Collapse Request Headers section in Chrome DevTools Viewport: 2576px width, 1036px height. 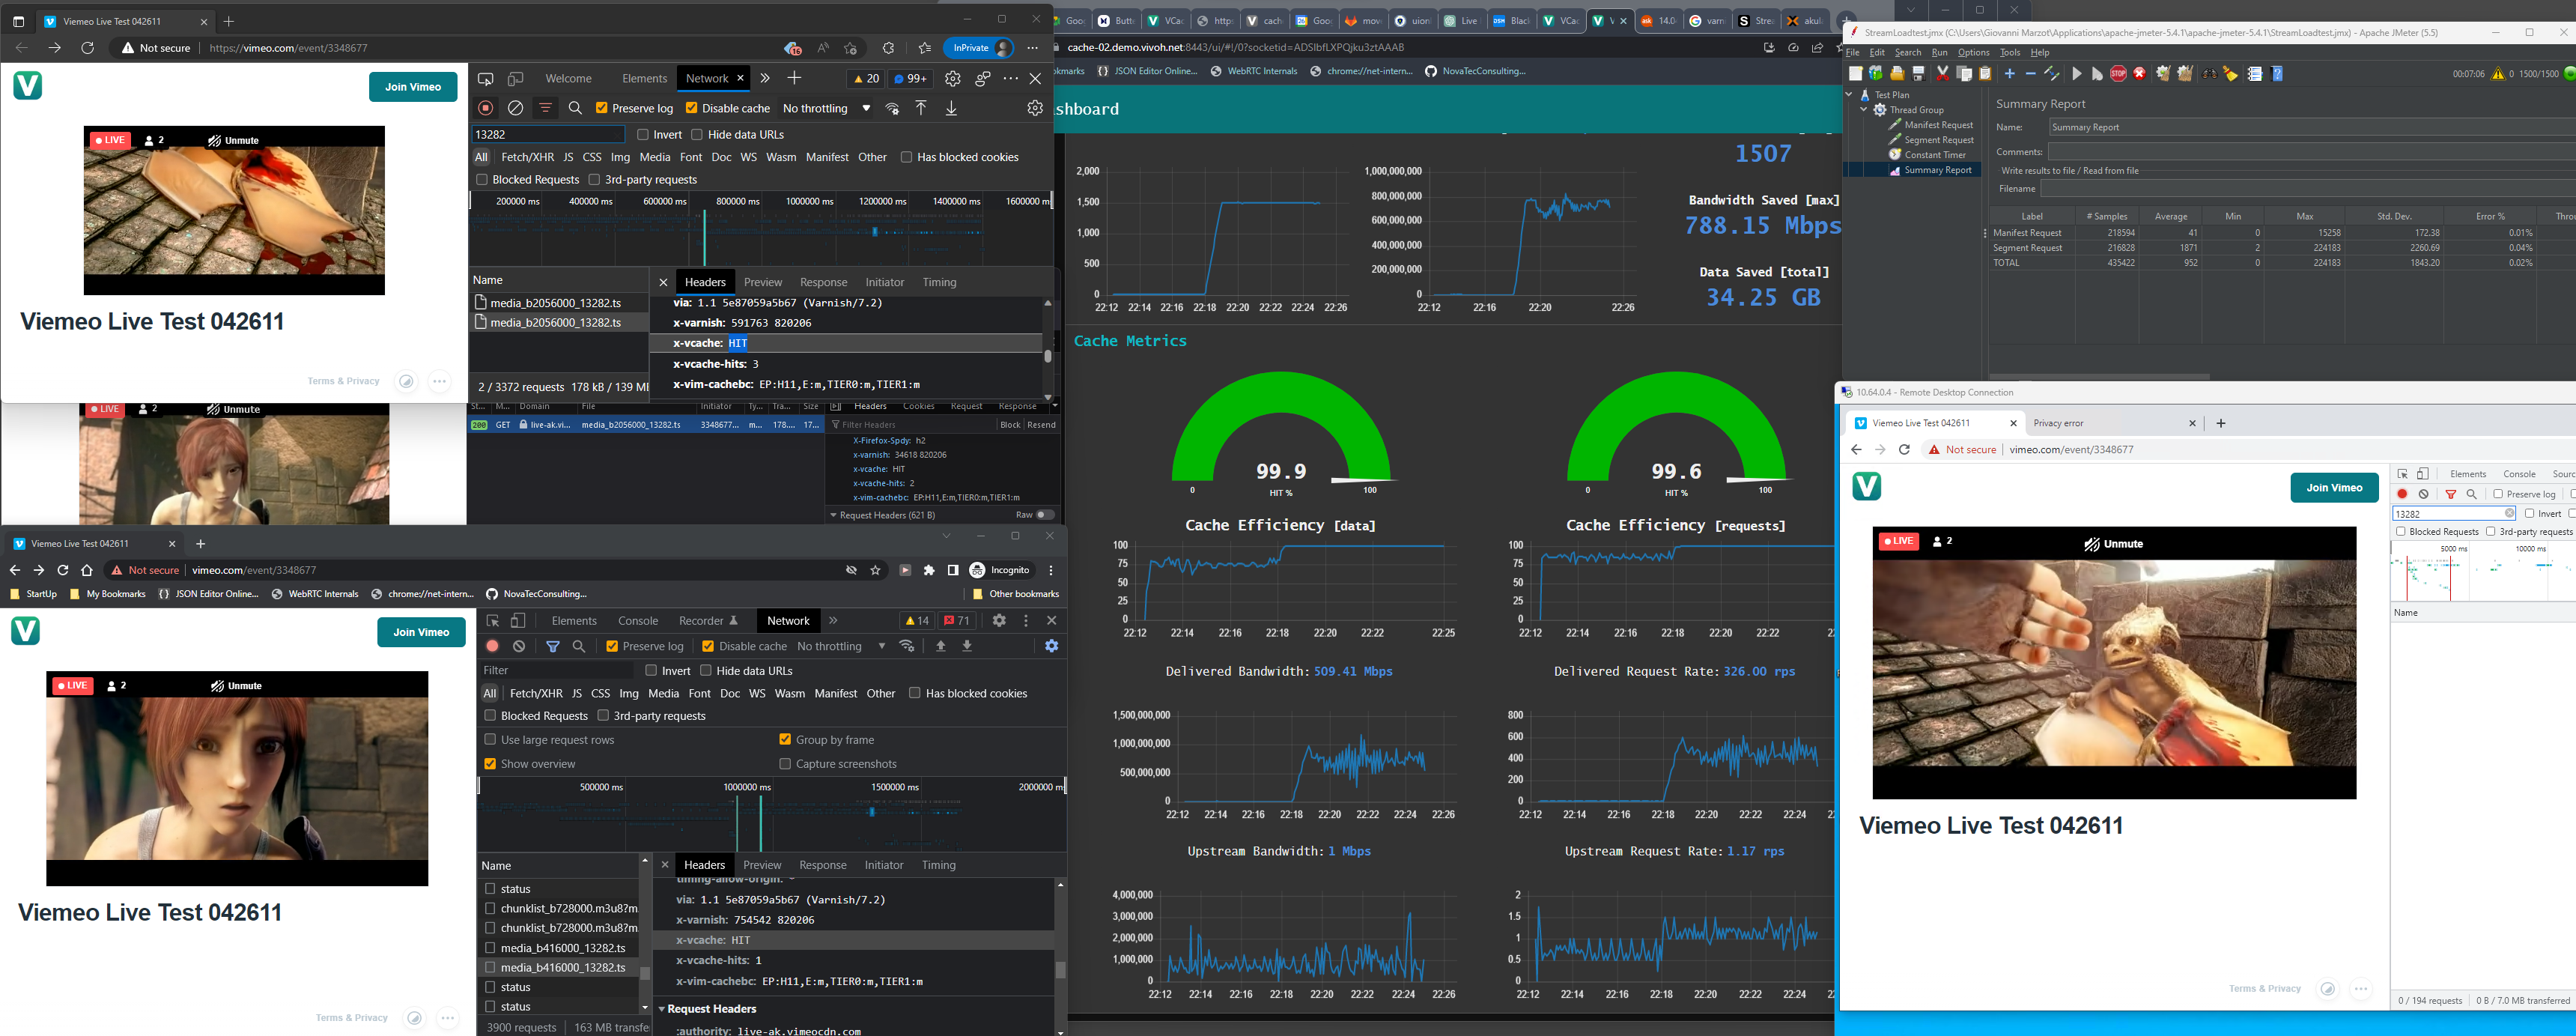click(661, 1009)
